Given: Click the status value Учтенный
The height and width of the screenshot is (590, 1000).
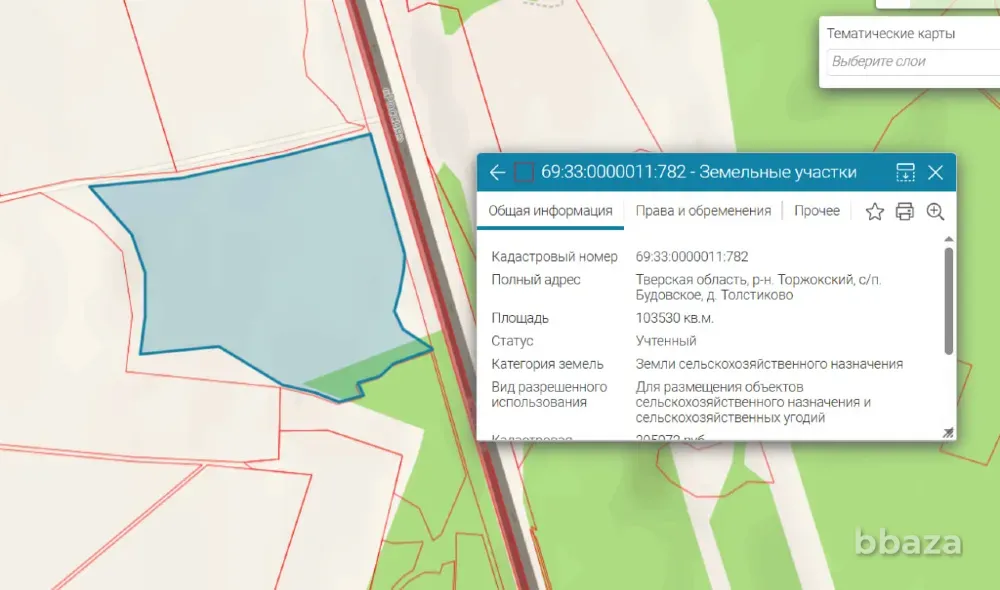Looking at the screenshot, I should point(666,341).
